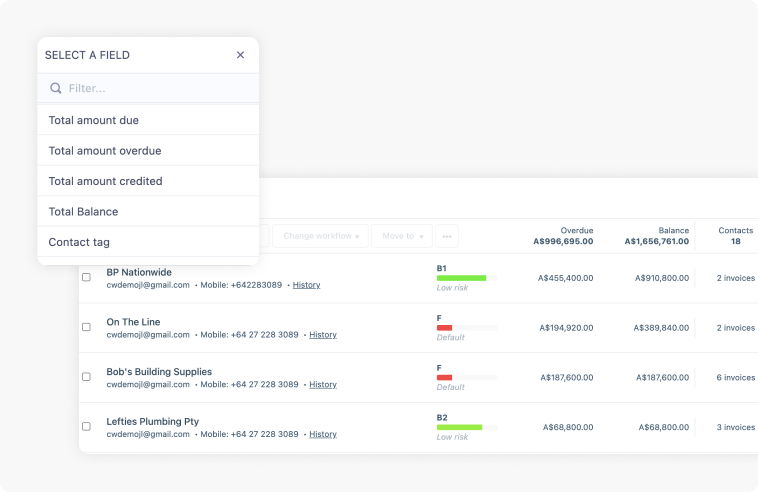758x492 pixels.
Task: Open the three-dots more actions menu
Action: 447,236
